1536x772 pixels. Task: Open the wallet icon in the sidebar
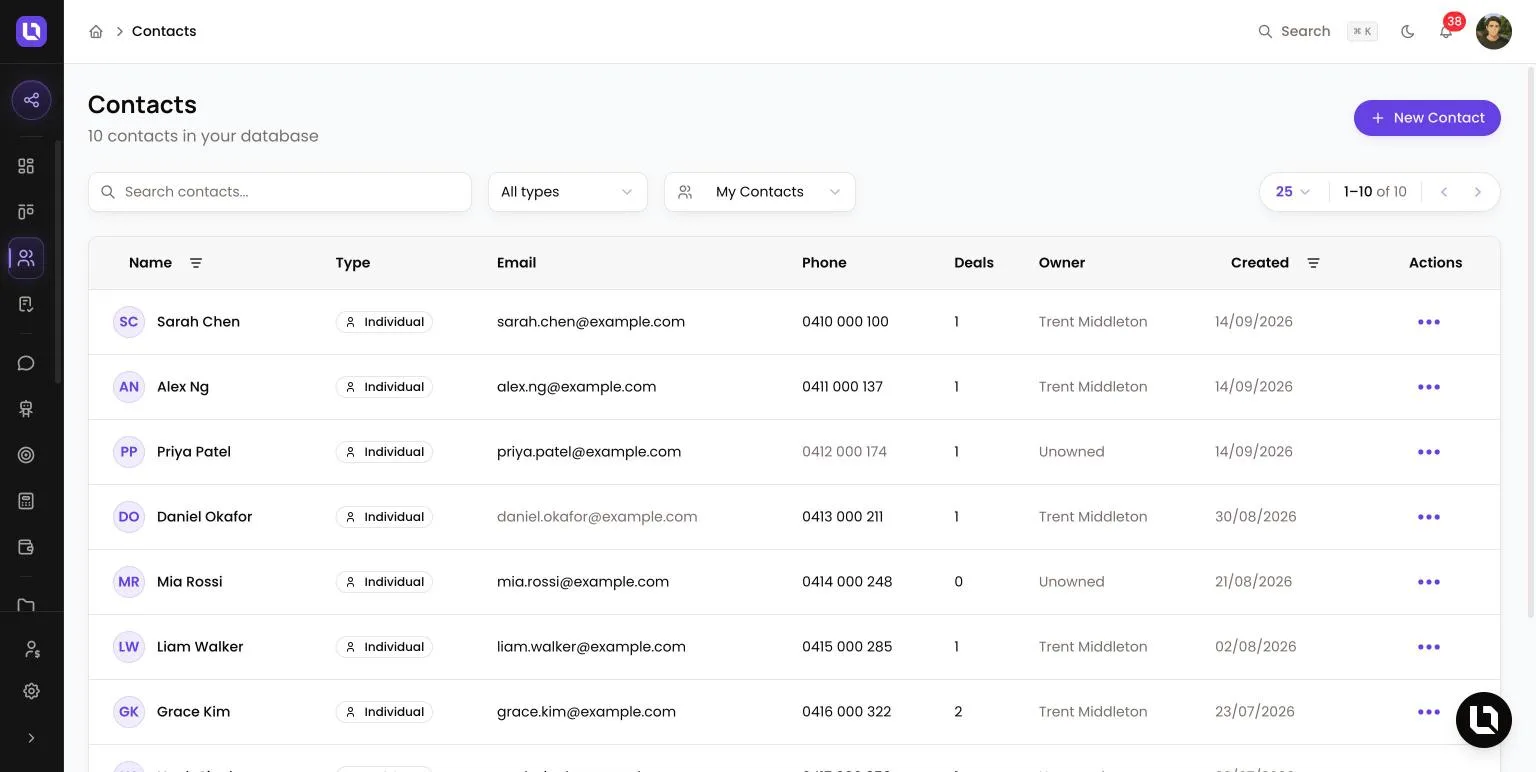pos(26,547)
